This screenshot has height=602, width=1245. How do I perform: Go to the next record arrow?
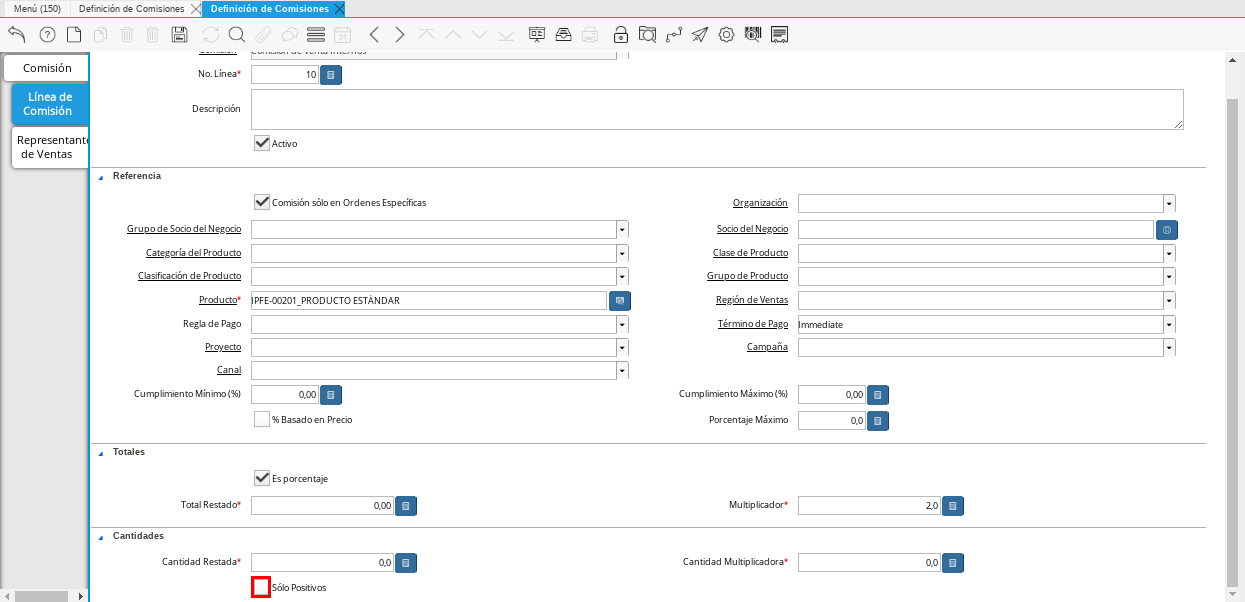pos(400,35)
